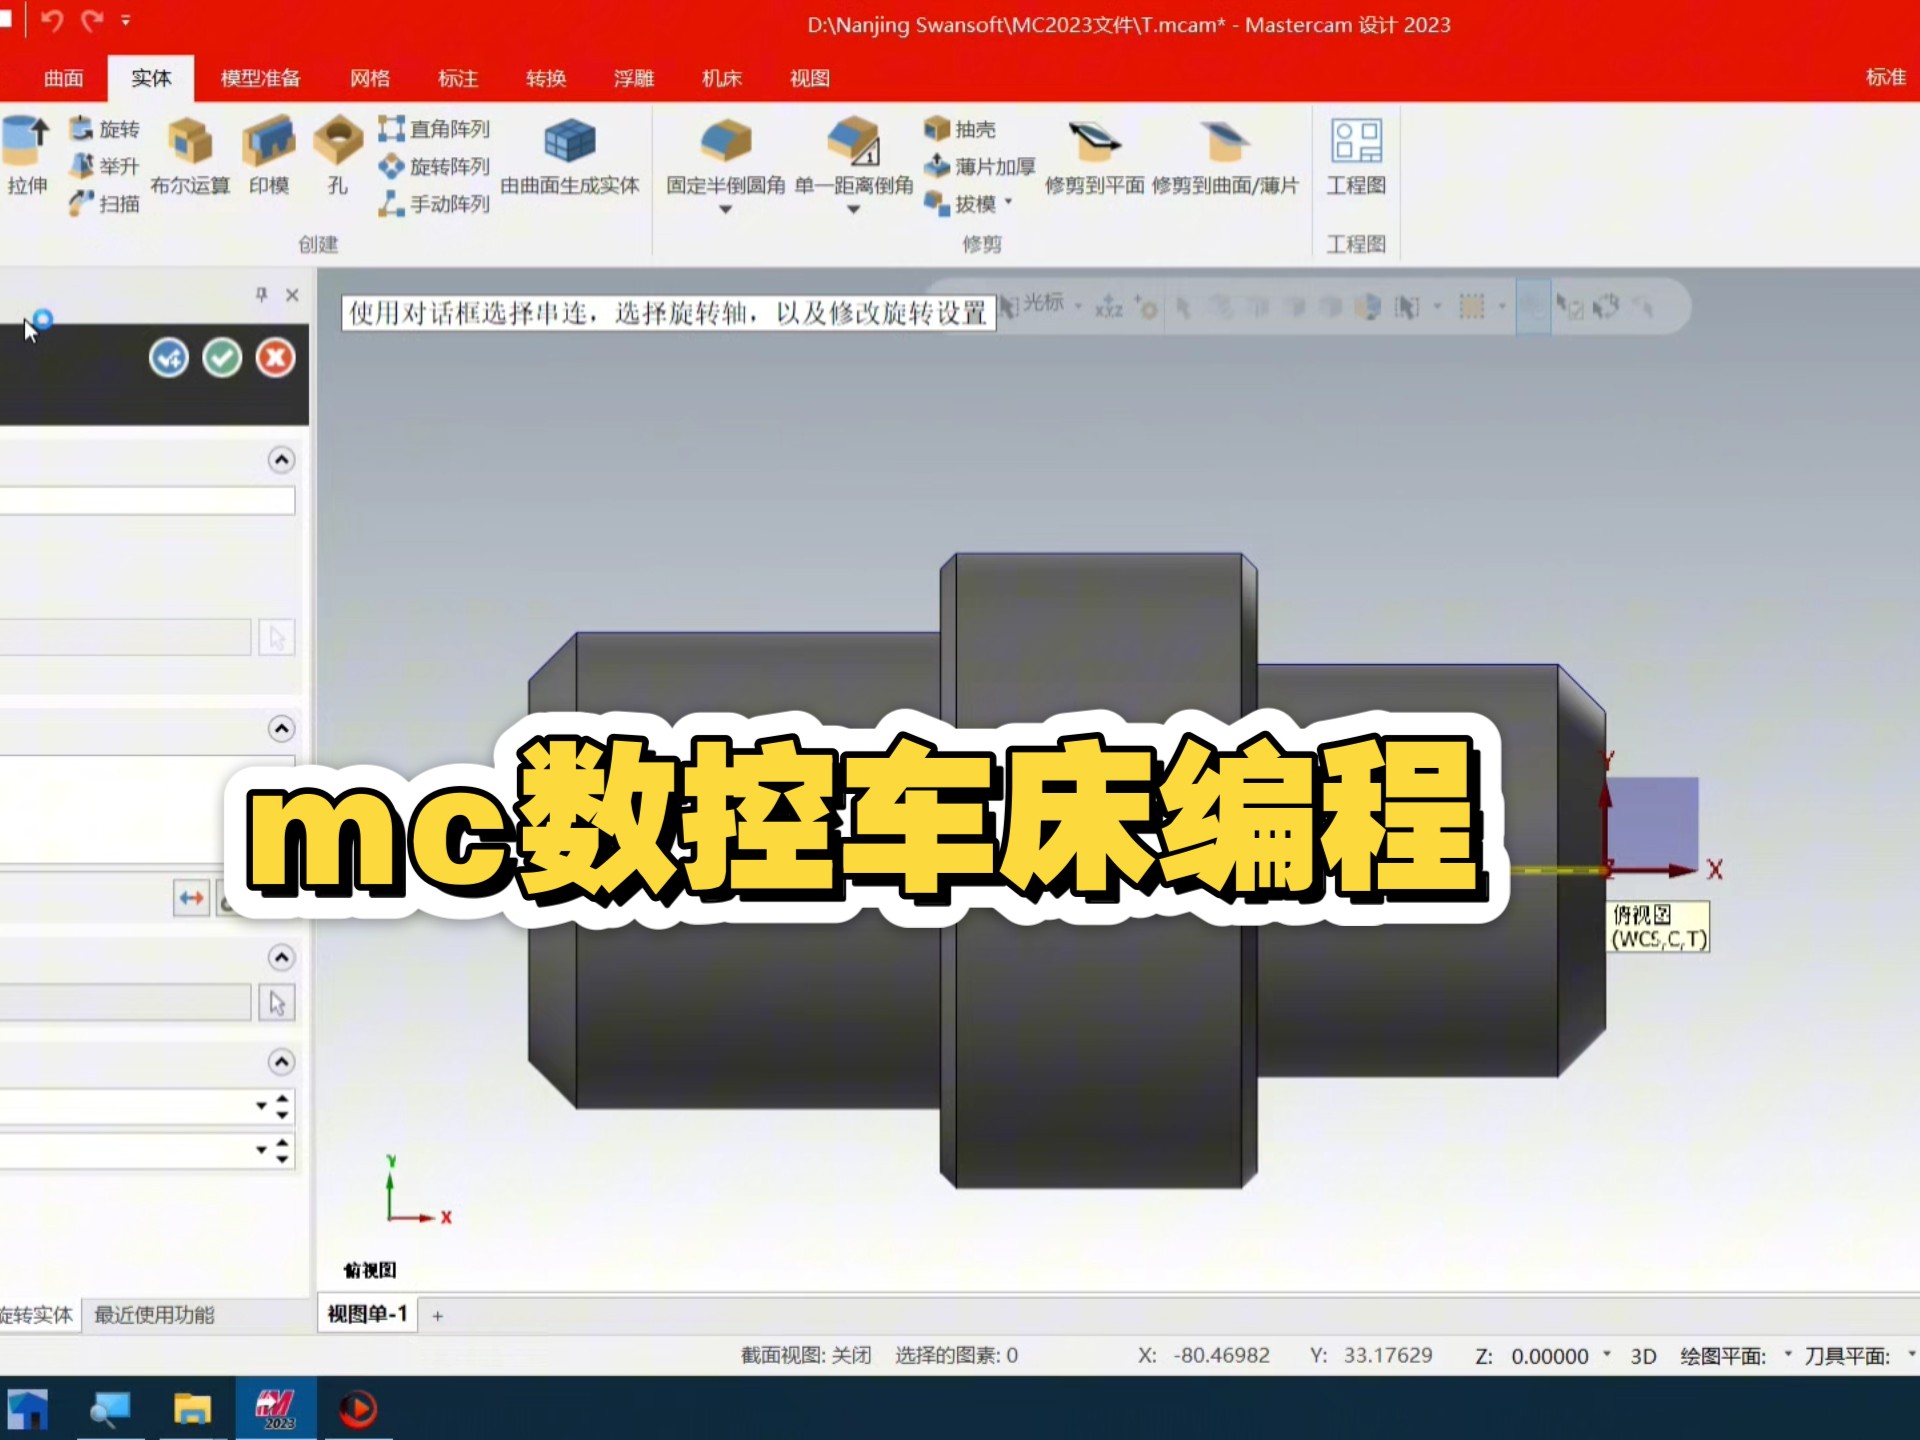Collapse the first panel section chevron
This screenshot has width=1920, height=1440.
coord(282,460)
